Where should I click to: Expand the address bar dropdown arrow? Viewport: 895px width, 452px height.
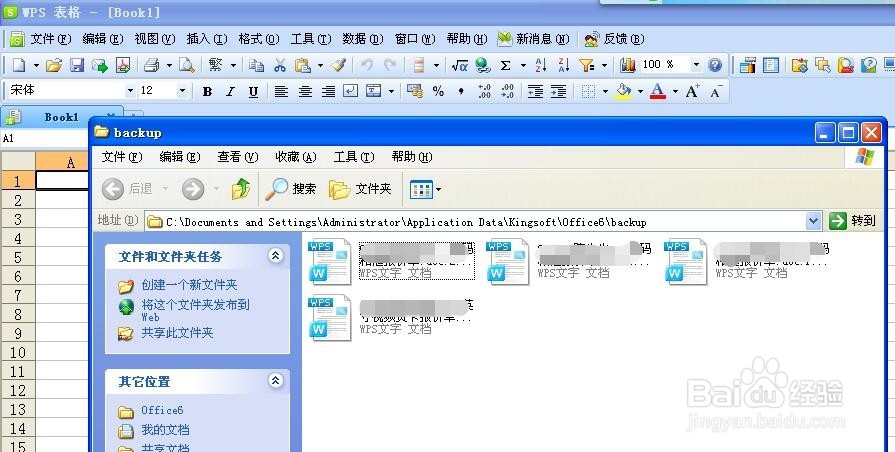pos(813,221)
